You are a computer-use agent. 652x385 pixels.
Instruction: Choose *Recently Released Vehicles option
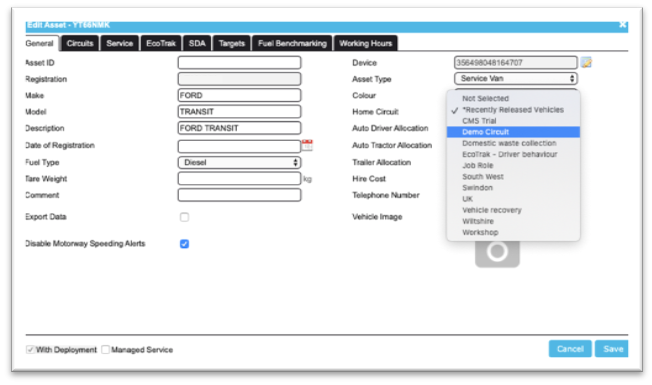513,110
